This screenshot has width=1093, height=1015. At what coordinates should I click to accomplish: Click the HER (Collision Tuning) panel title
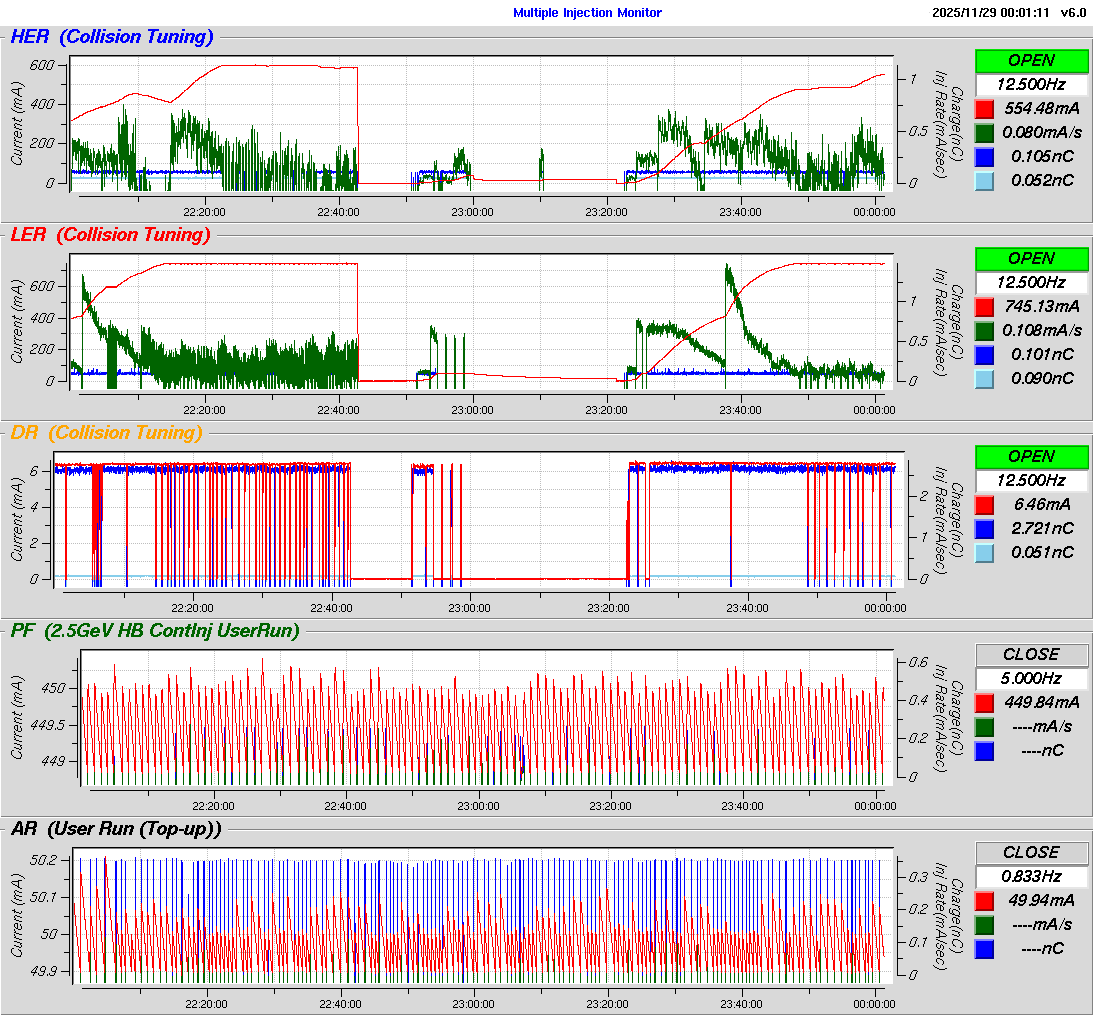pyautogui.click(x=112, y=37)
